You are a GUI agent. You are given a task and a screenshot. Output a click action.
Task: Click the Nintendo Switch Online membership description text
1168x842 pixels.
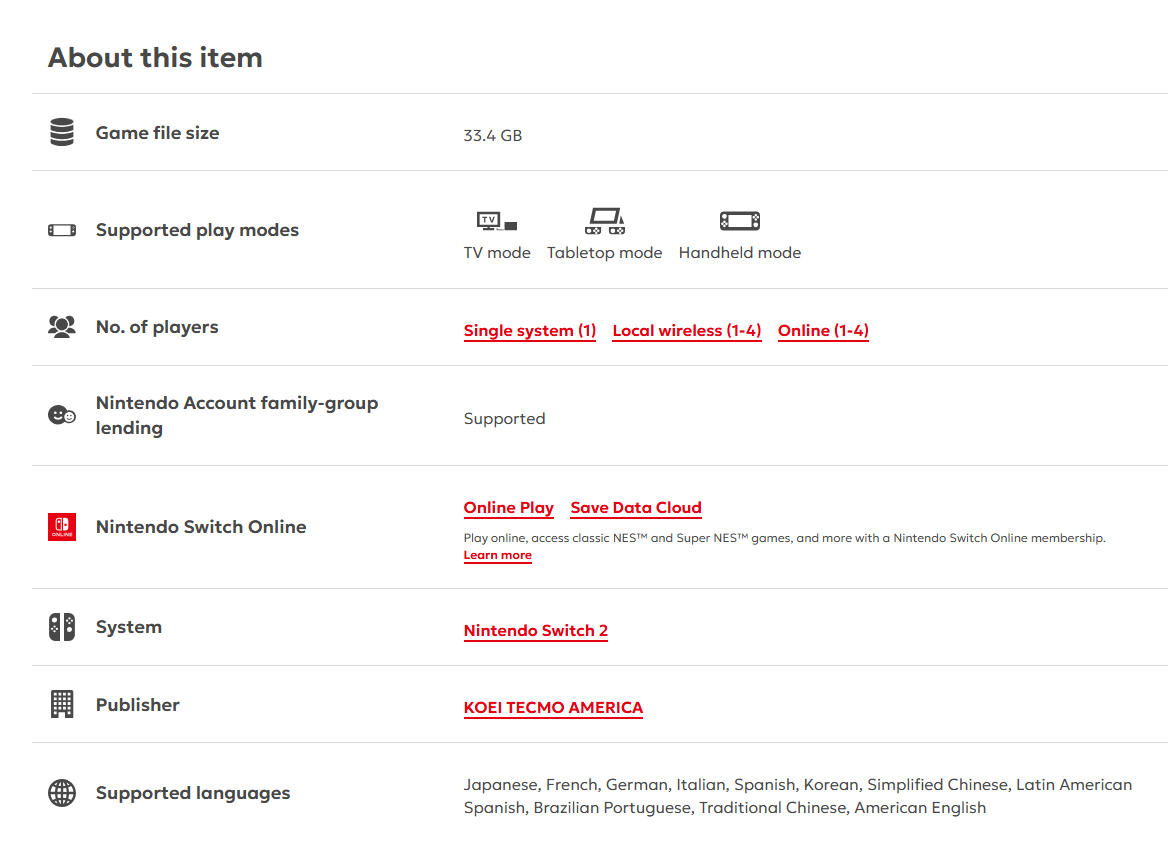784,538
